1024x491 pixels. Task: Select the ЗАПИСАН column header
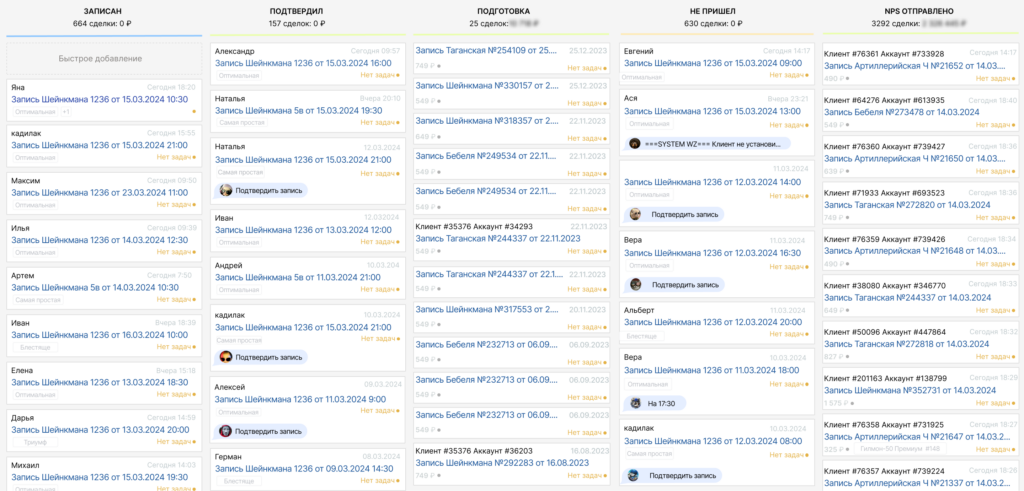pyautogui.click(x=103, y=11)
